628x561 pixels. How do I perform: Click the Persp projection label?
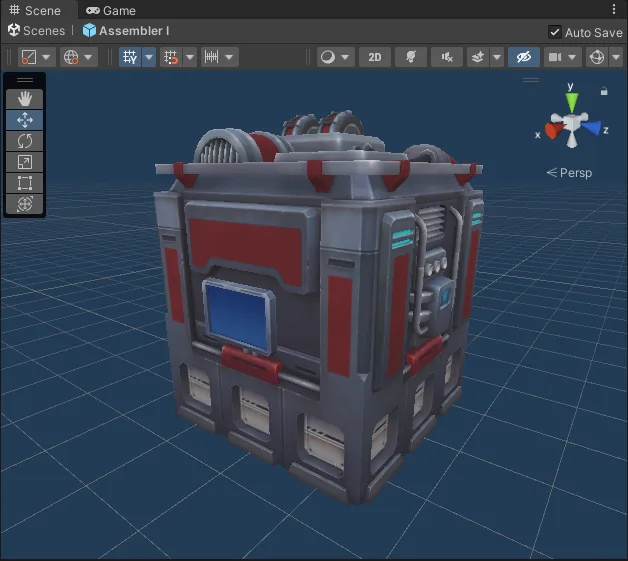pyautogui.click(x=569, y=173)
